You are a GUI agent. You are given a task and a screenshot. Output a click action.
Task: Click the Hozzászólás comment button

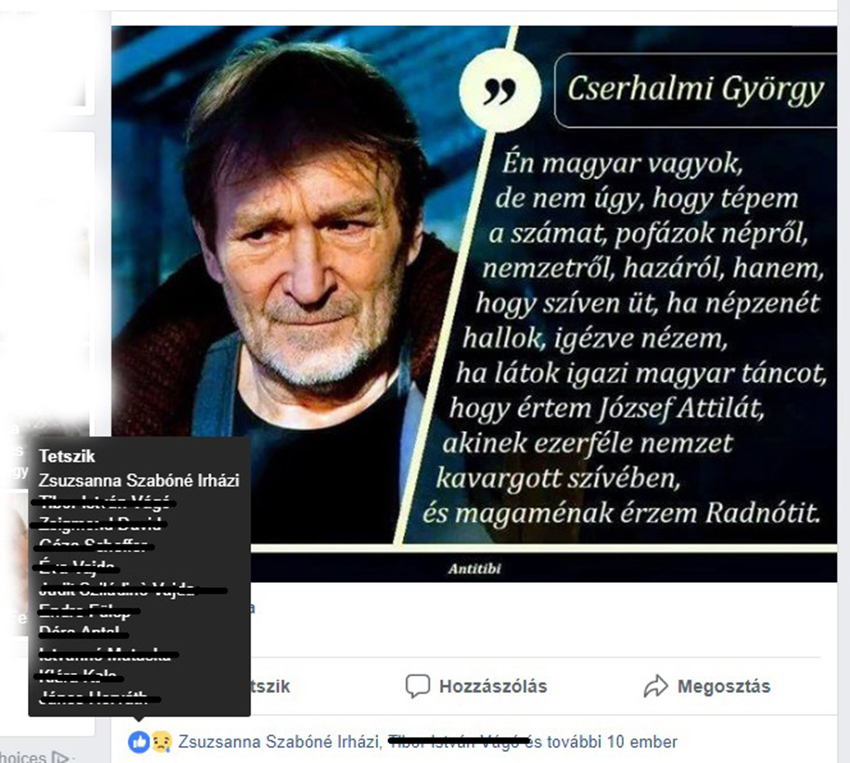[x=476, y=686]
